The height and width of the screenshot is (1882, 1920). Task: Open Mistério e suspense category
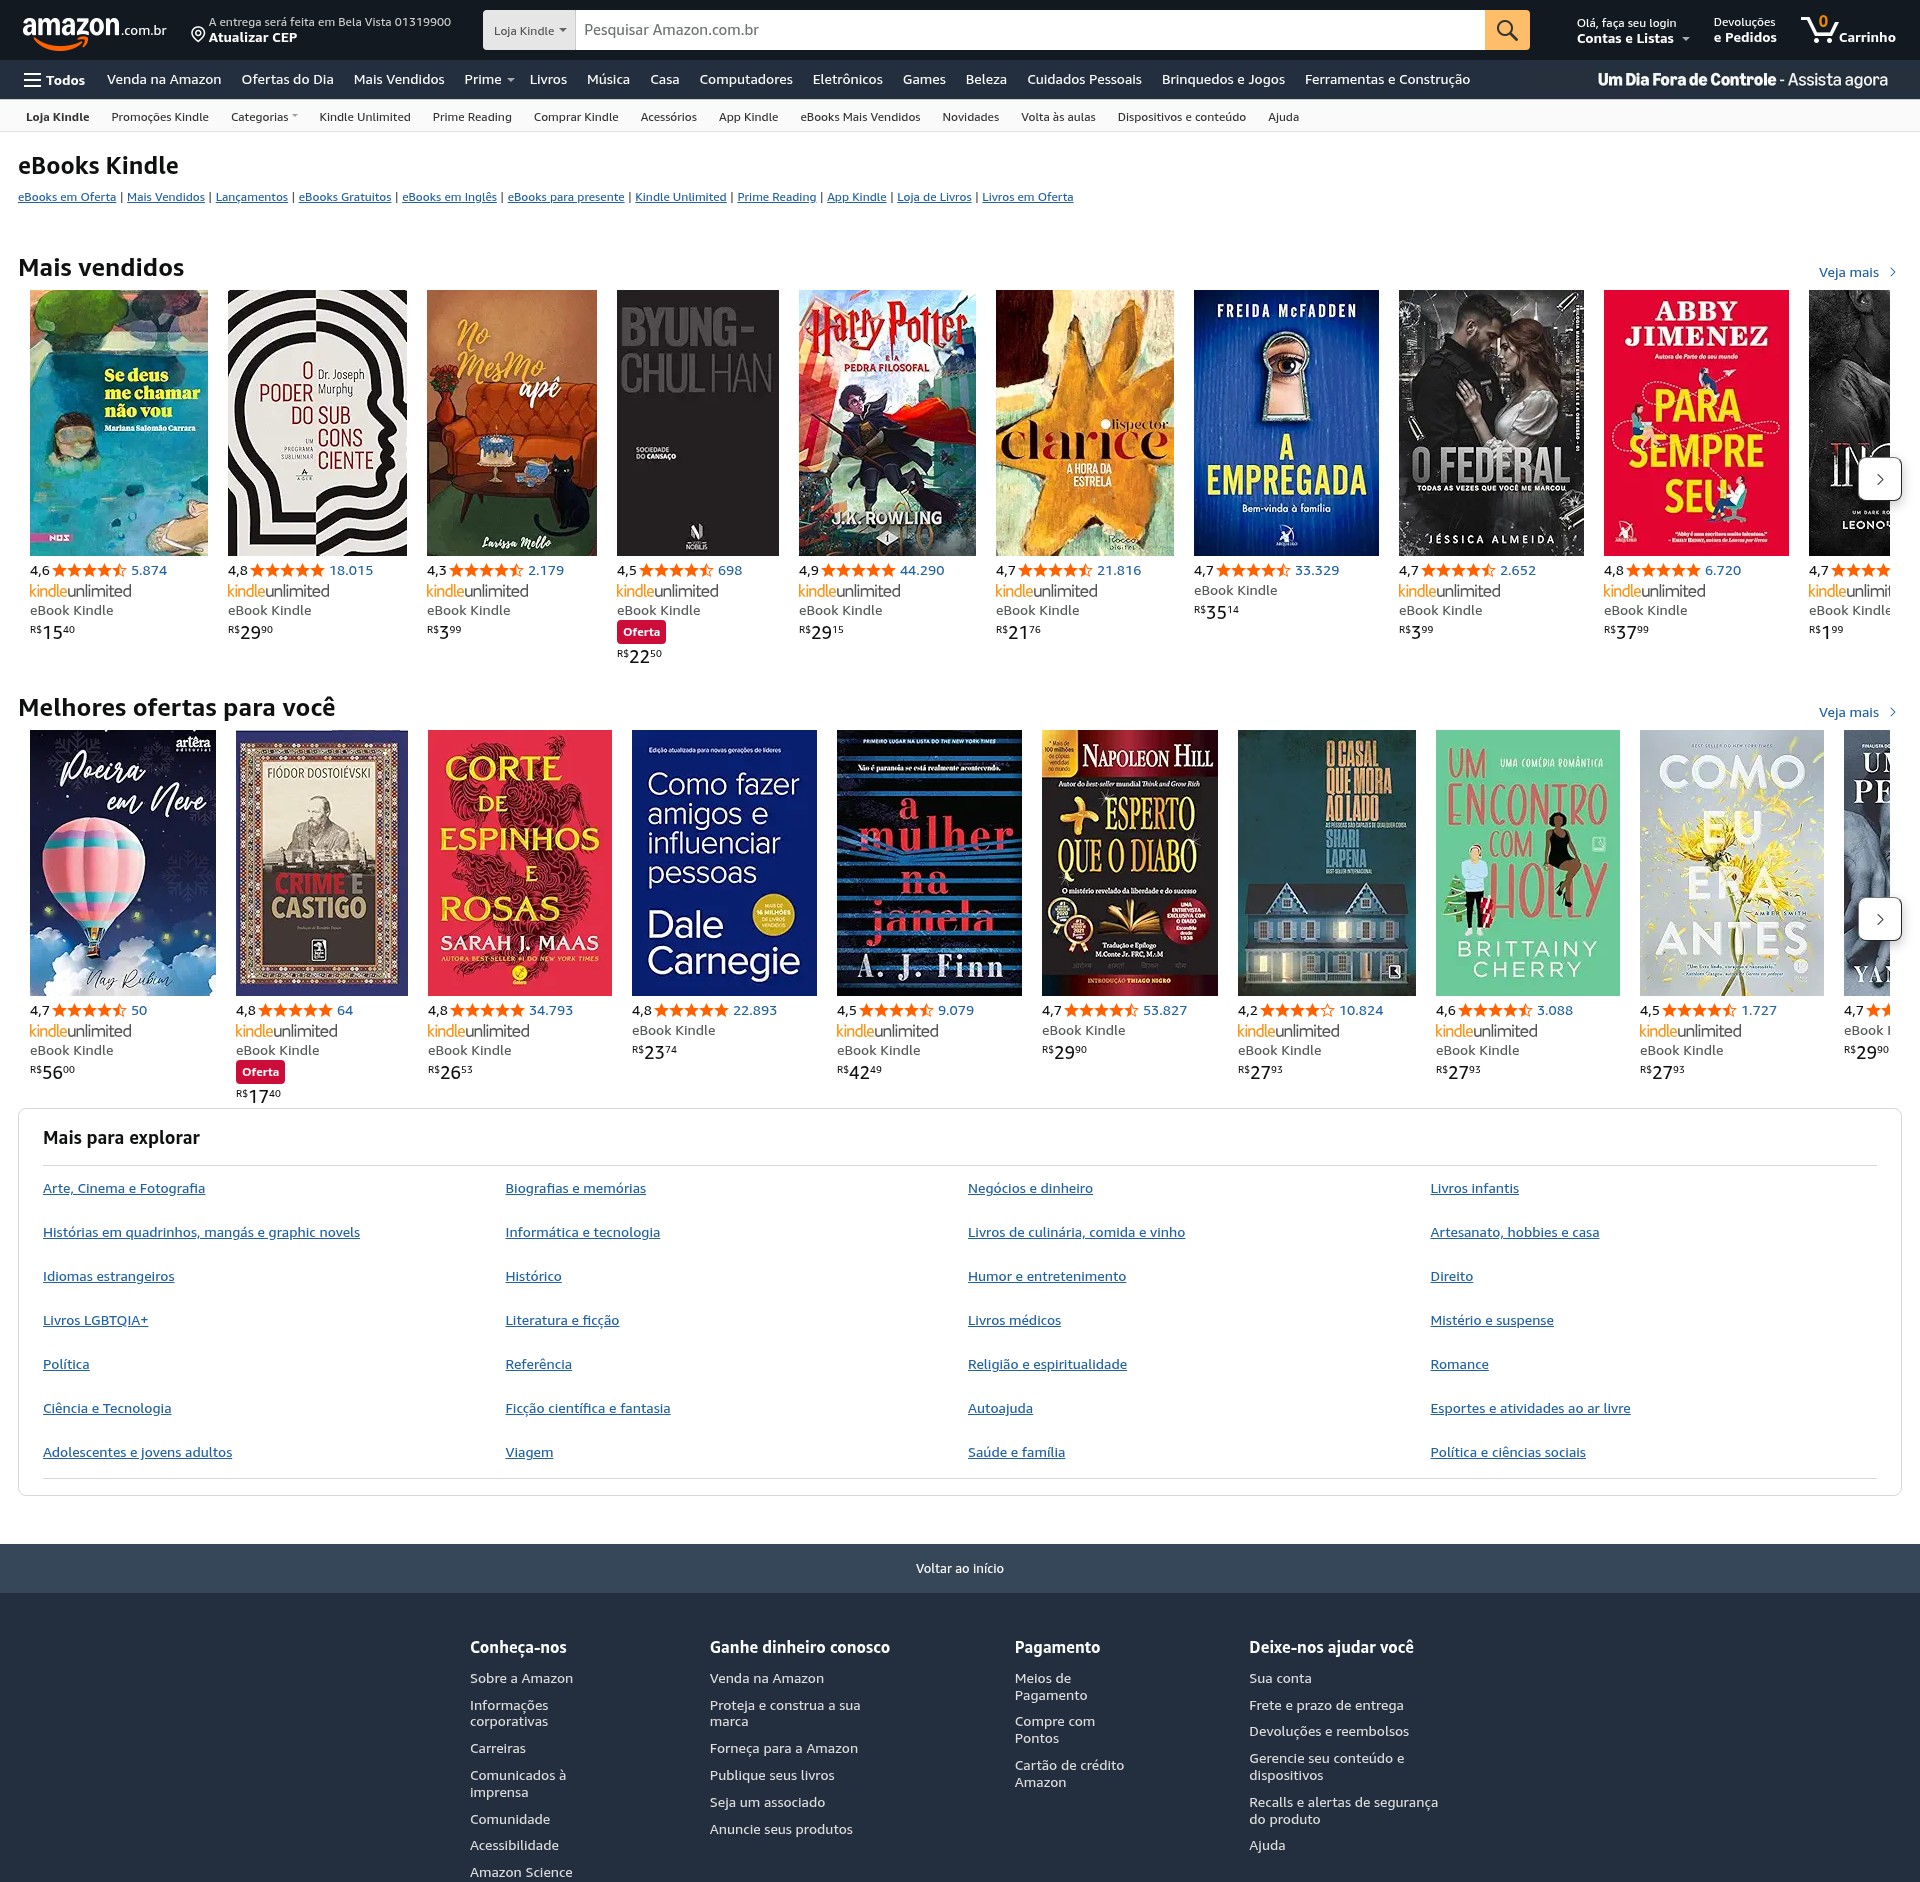point(1492,1320)
